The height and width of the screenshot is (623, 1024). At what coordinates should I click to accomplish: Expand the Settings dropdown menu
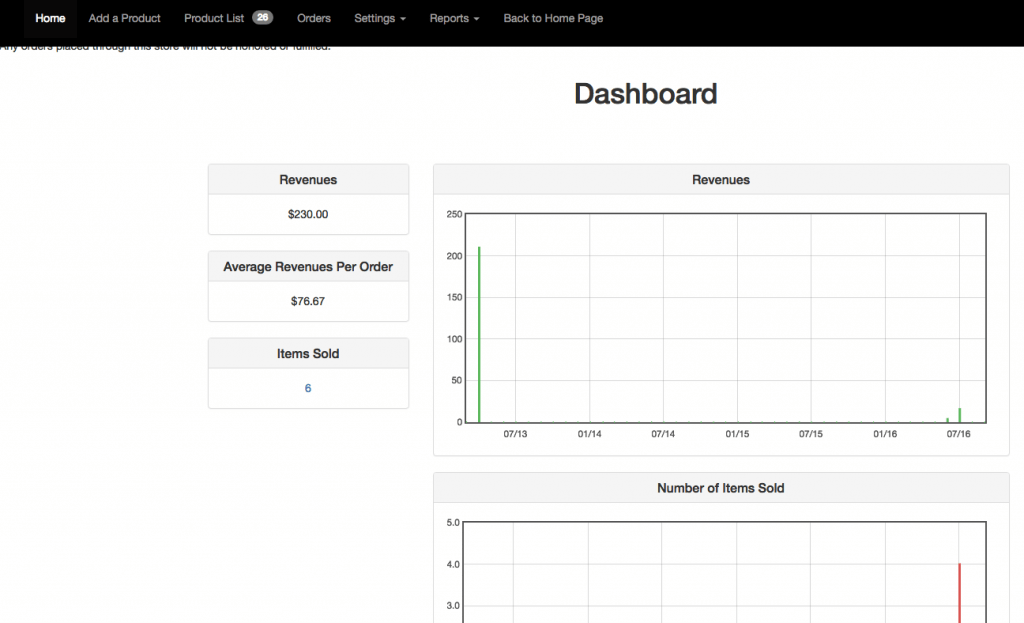pyautogui.click(x=380, y=18)
